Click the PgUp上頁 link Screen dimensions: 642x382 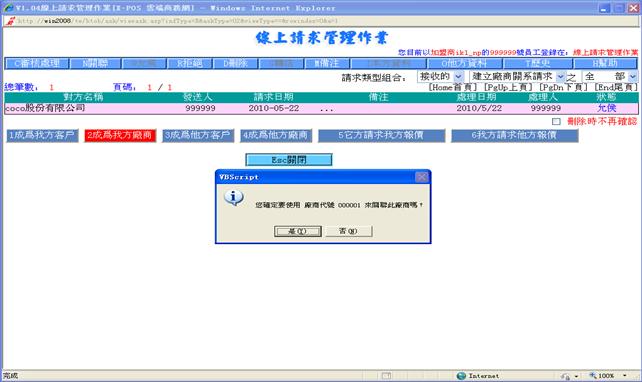508,87
